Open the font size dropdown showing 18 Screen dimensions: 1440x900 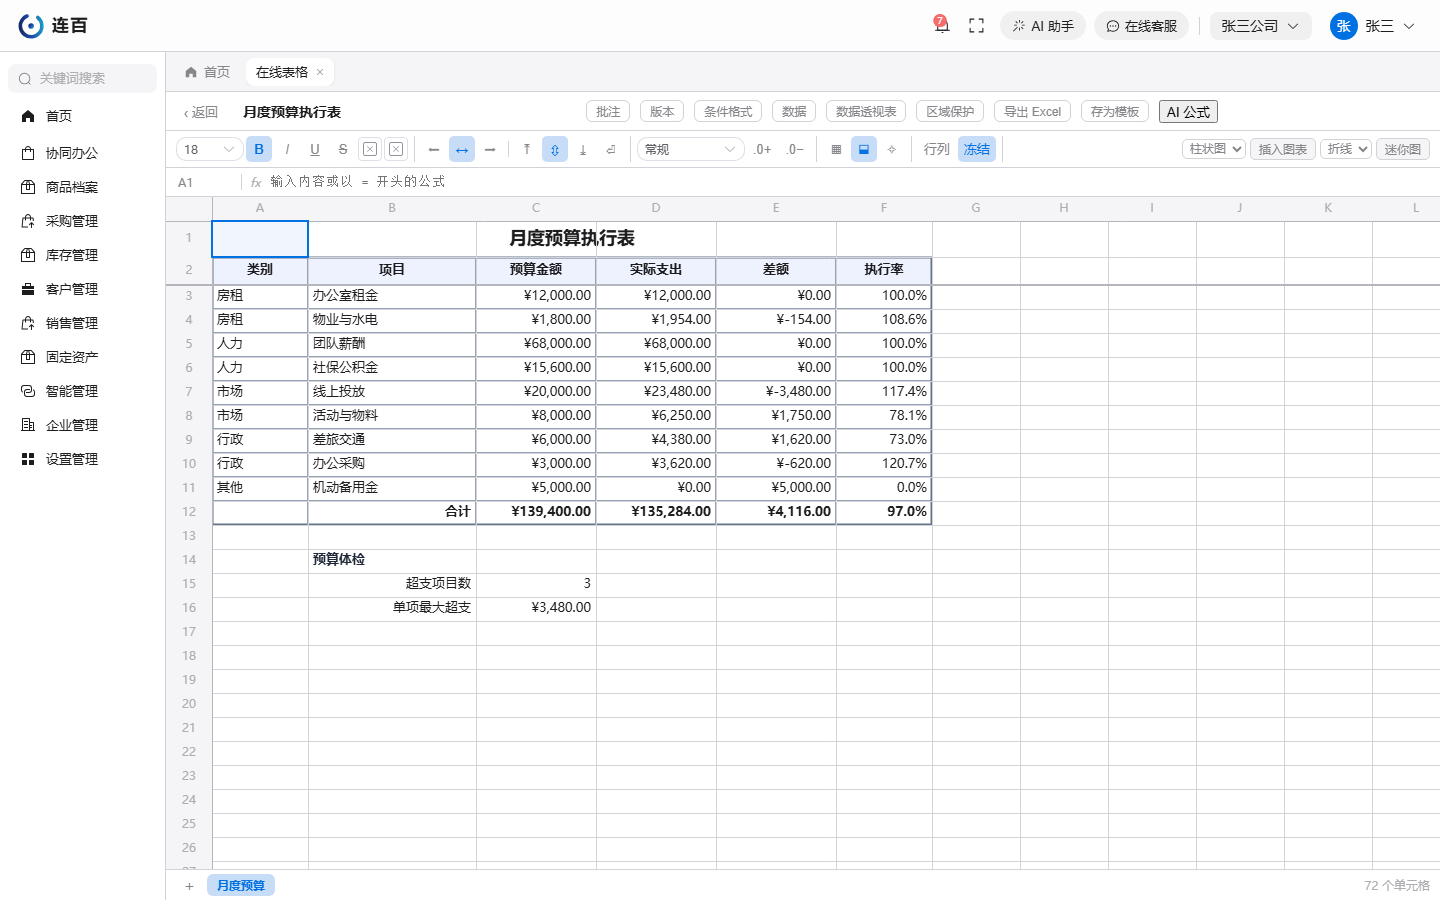coord(210,149)
